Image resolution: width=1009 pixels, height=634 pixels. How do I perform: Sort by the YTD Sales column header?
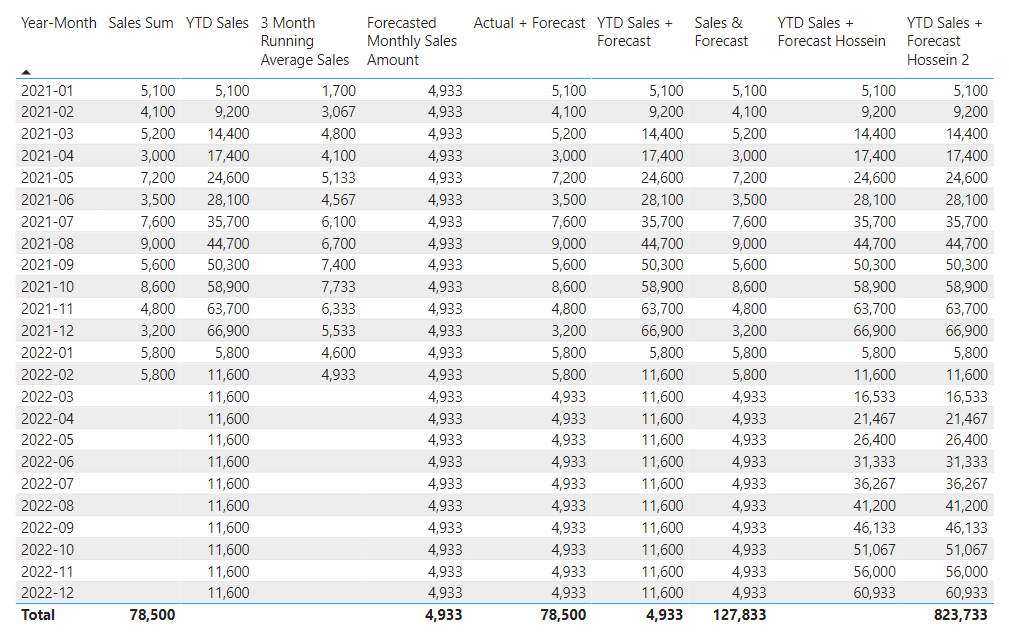coord(218,23)
